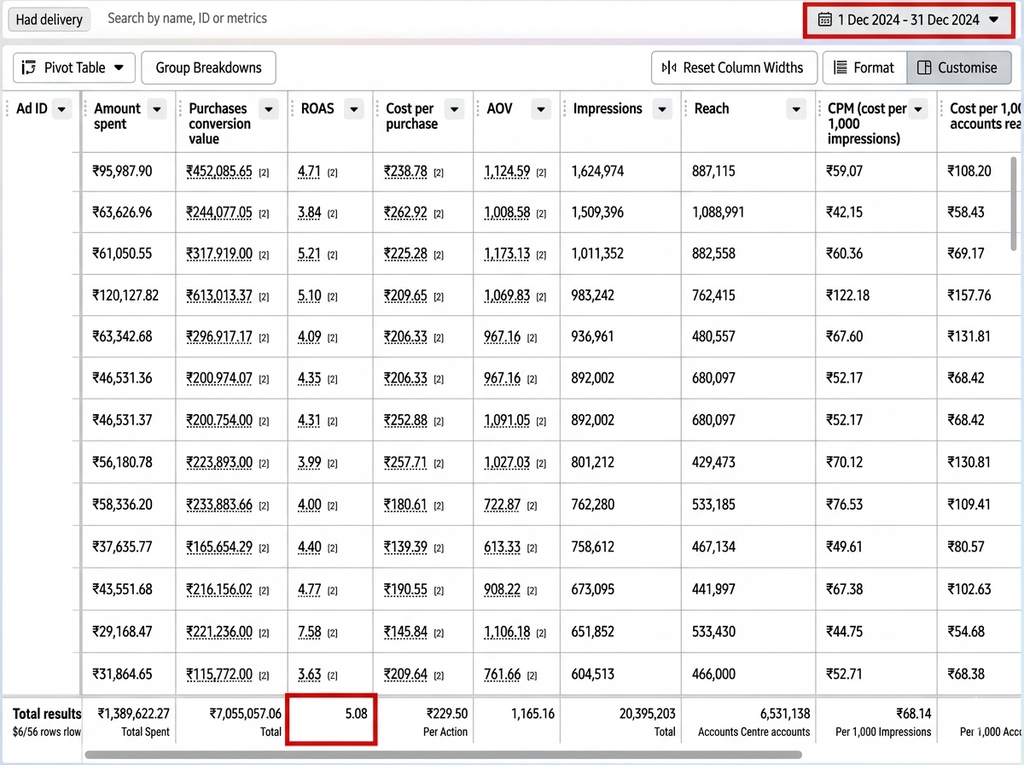The width and height of the screenshot is (1024, 765).
Task: Select the ₹68.14 total CPM value
Action: [914, 713]
